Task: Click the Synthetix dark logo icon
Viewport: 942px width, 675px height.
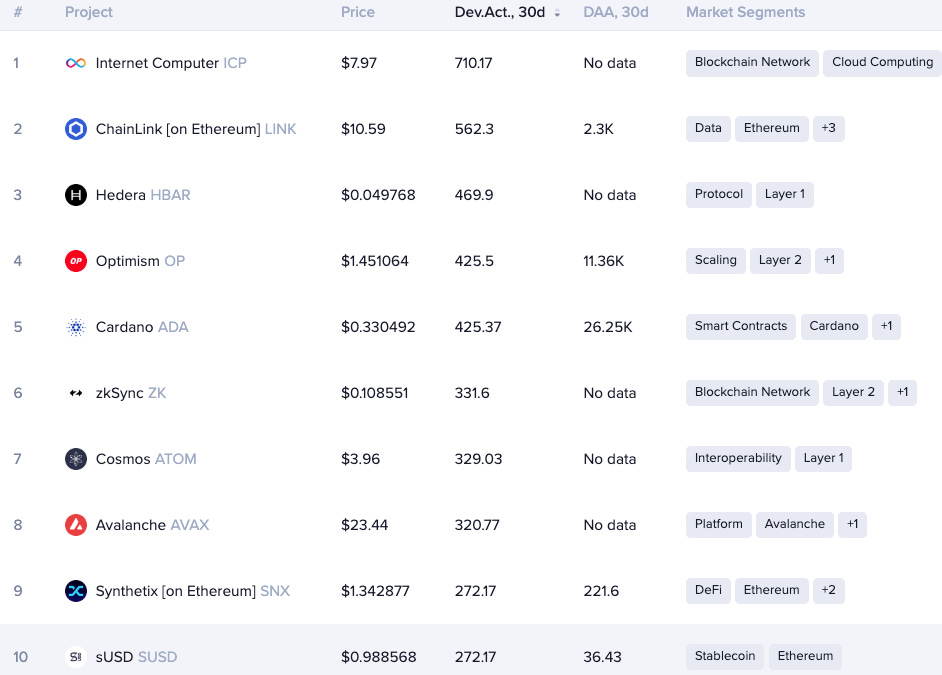Action: point(76,592)
